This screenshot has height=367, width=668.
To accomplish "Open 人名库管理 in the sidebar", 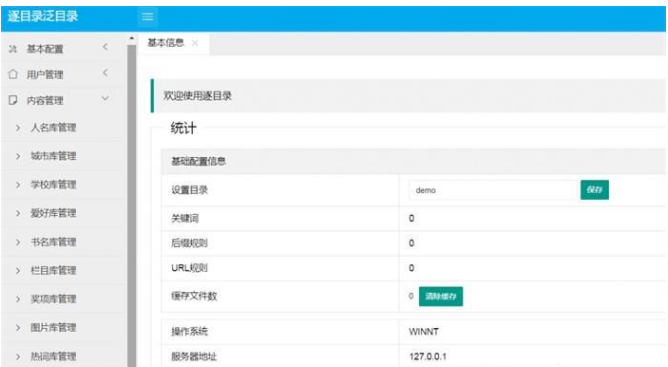I will click(53, 127).
